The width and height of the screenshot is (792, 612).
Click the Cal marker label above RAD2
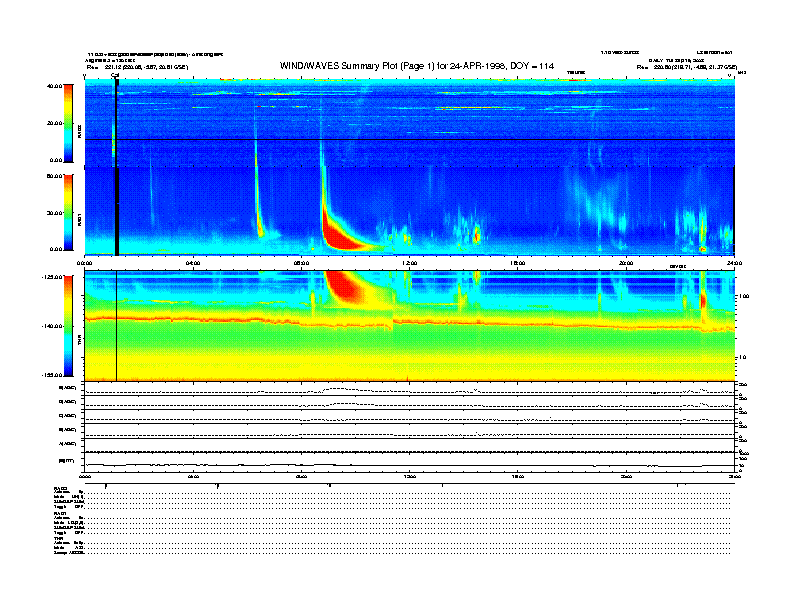tap(115, 76)
